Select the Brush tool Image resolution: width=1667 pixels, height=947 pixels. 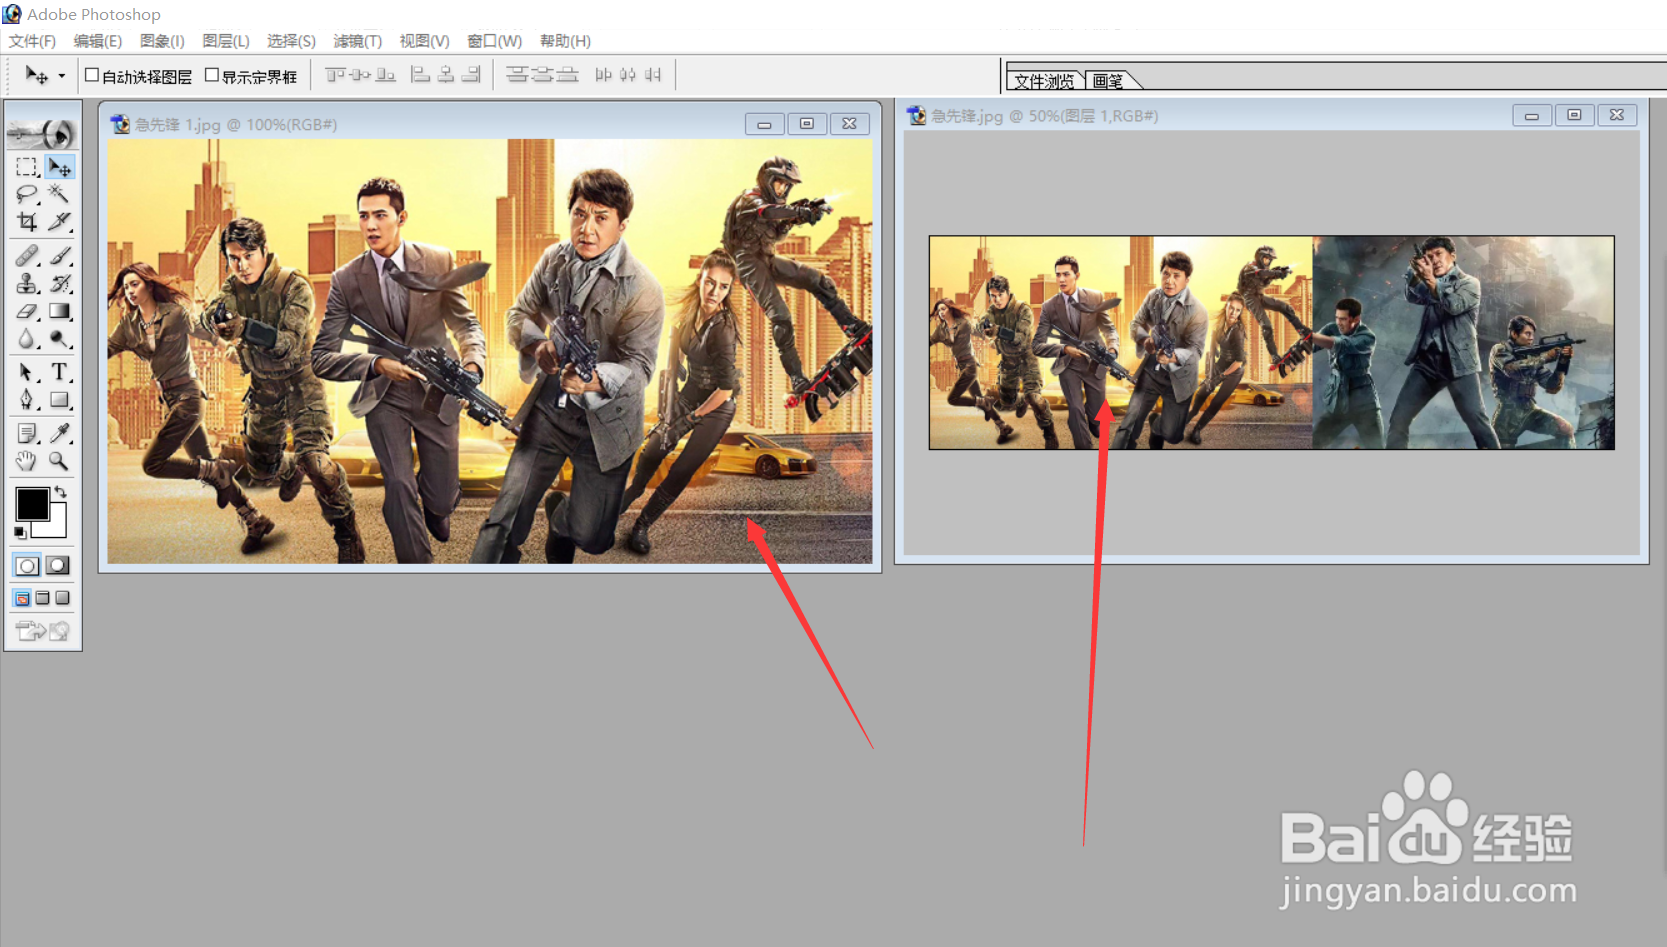60,256
